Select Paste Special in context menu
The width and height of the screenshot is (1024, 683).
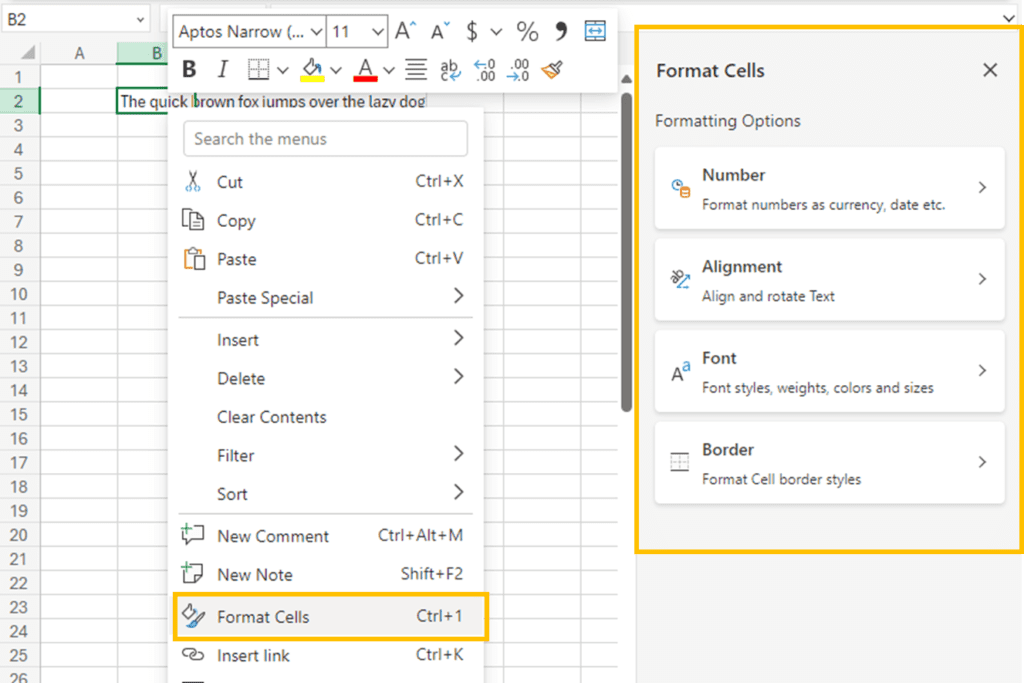click(x=265, y=298)
